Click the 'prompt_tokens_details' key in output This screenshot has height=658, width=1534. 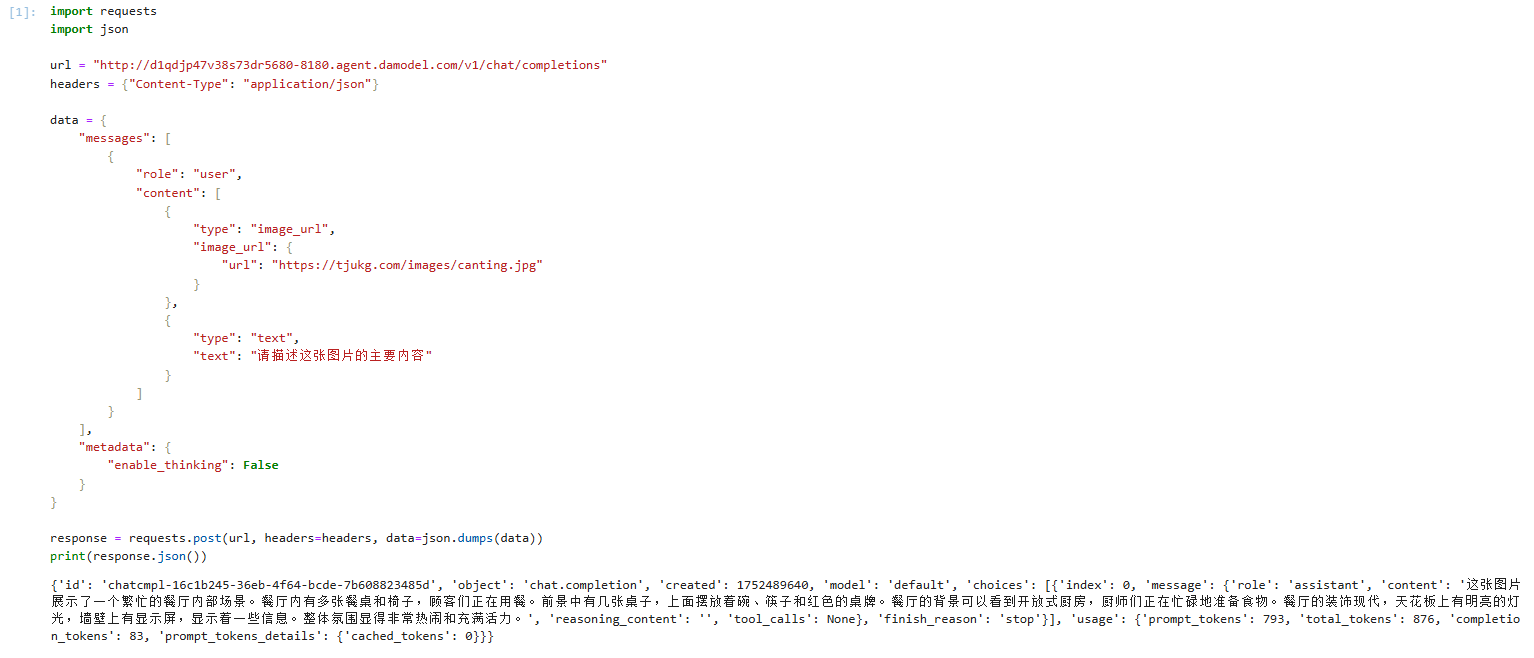pyautogui.click(x=245, y=638)
